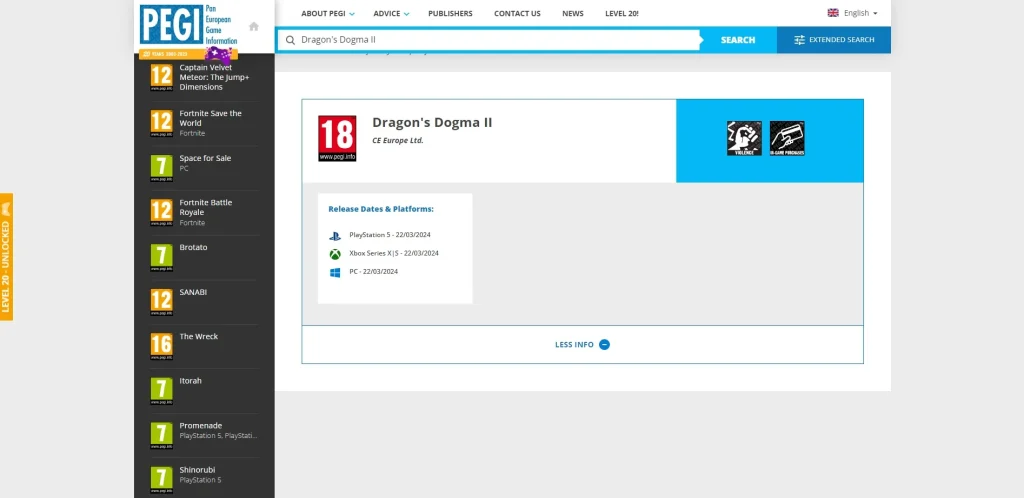
Task: Open Extended Search options
Action: tap(833, 40)
